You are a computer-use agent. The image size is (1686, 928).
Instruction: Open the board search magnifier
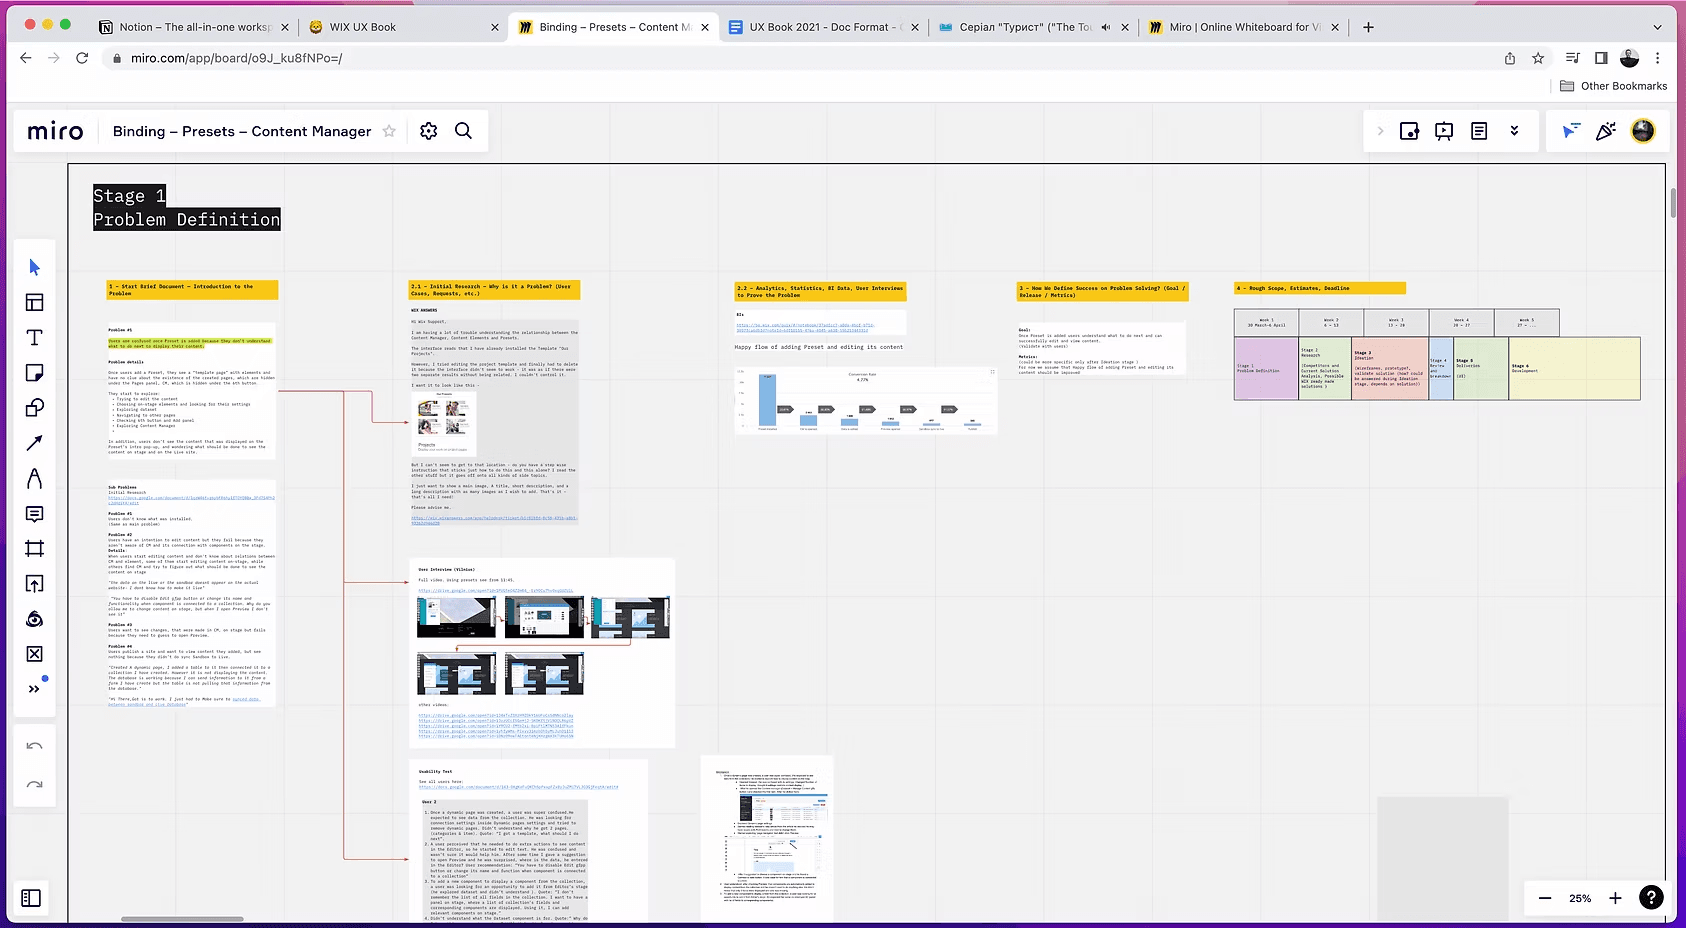pyautogui.click(x=463, y=131)
